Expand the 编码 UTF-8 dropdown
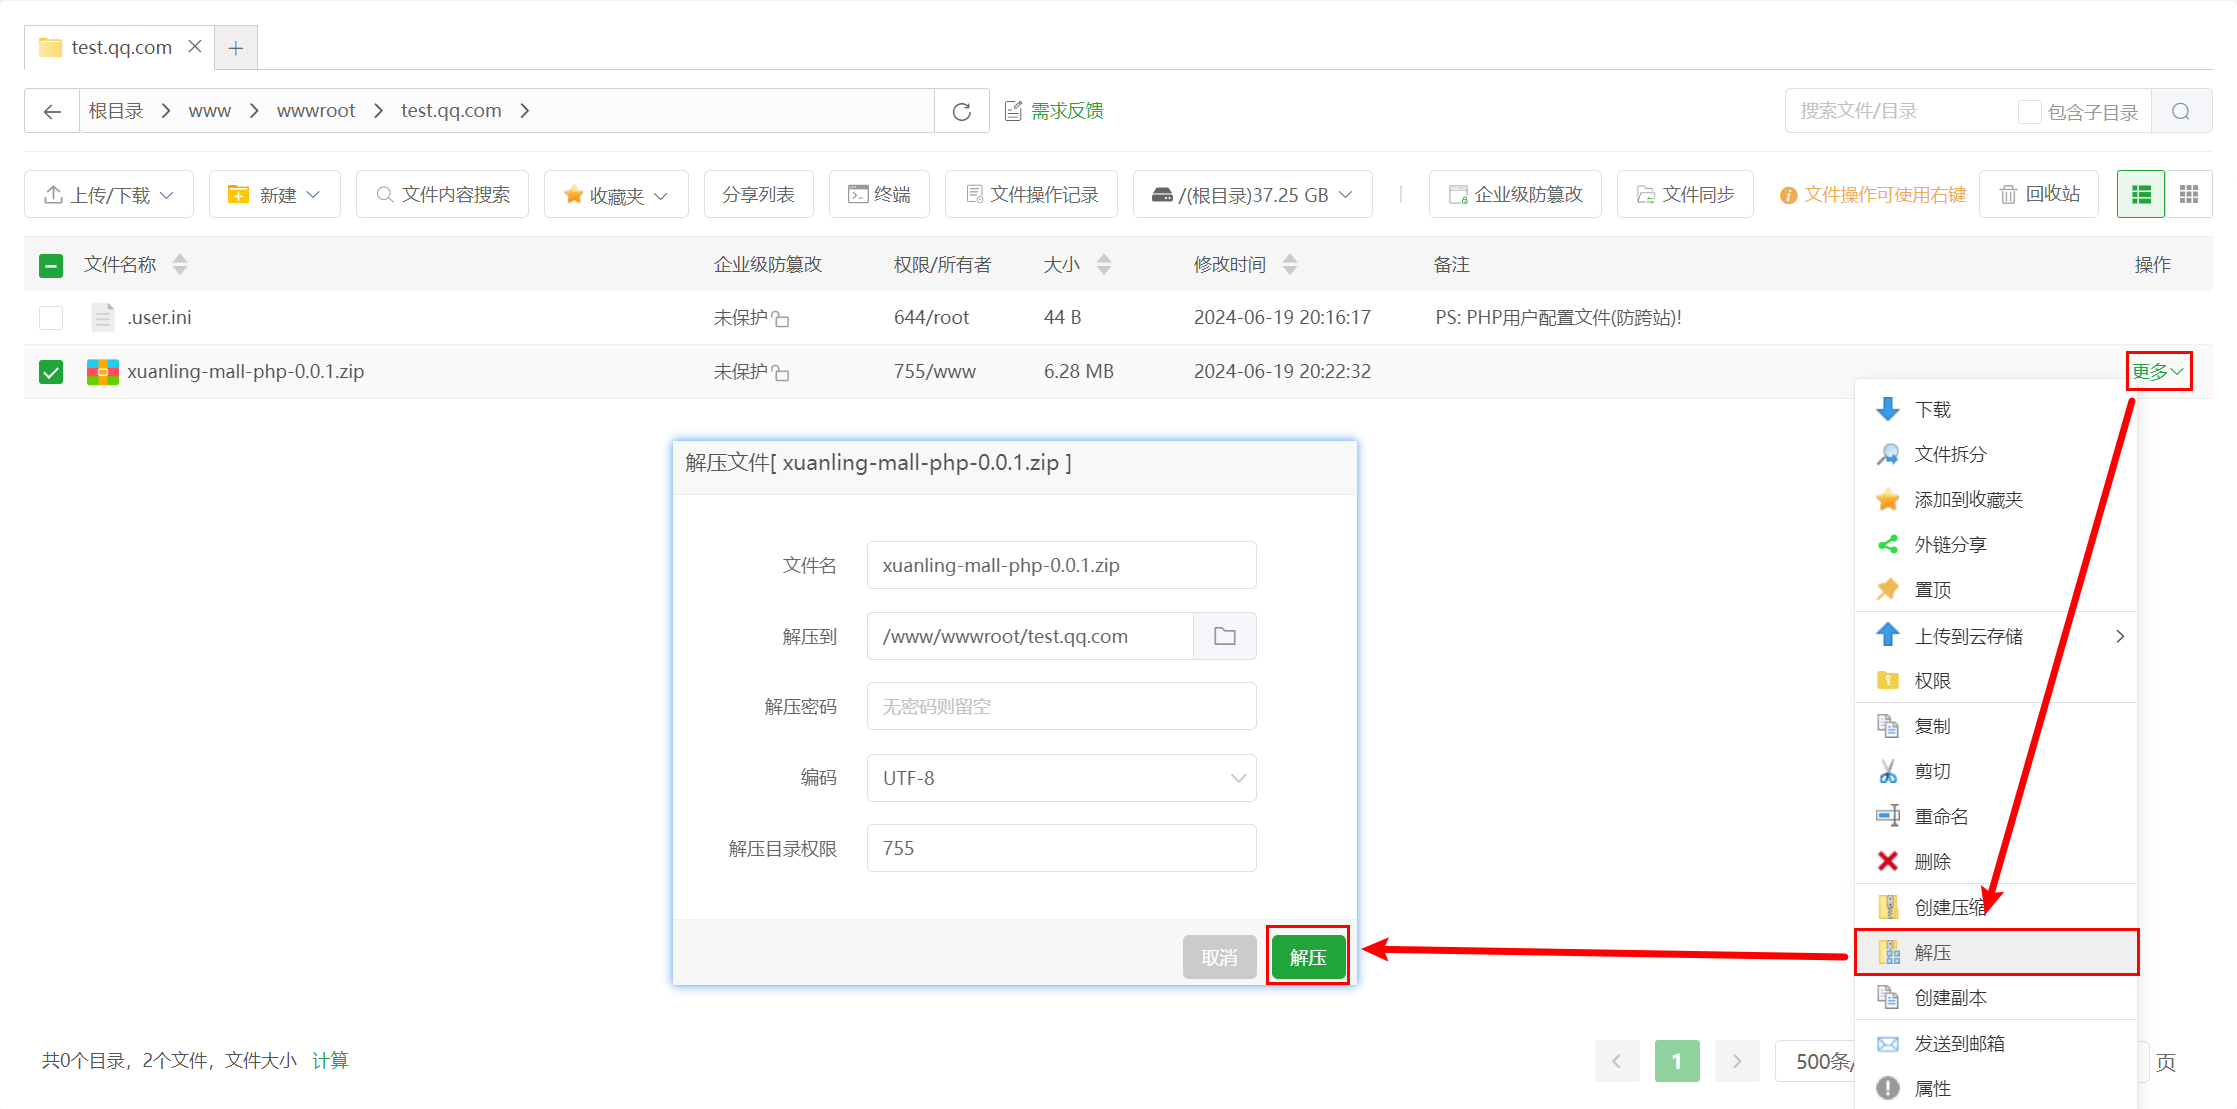 click(1061, 778)
